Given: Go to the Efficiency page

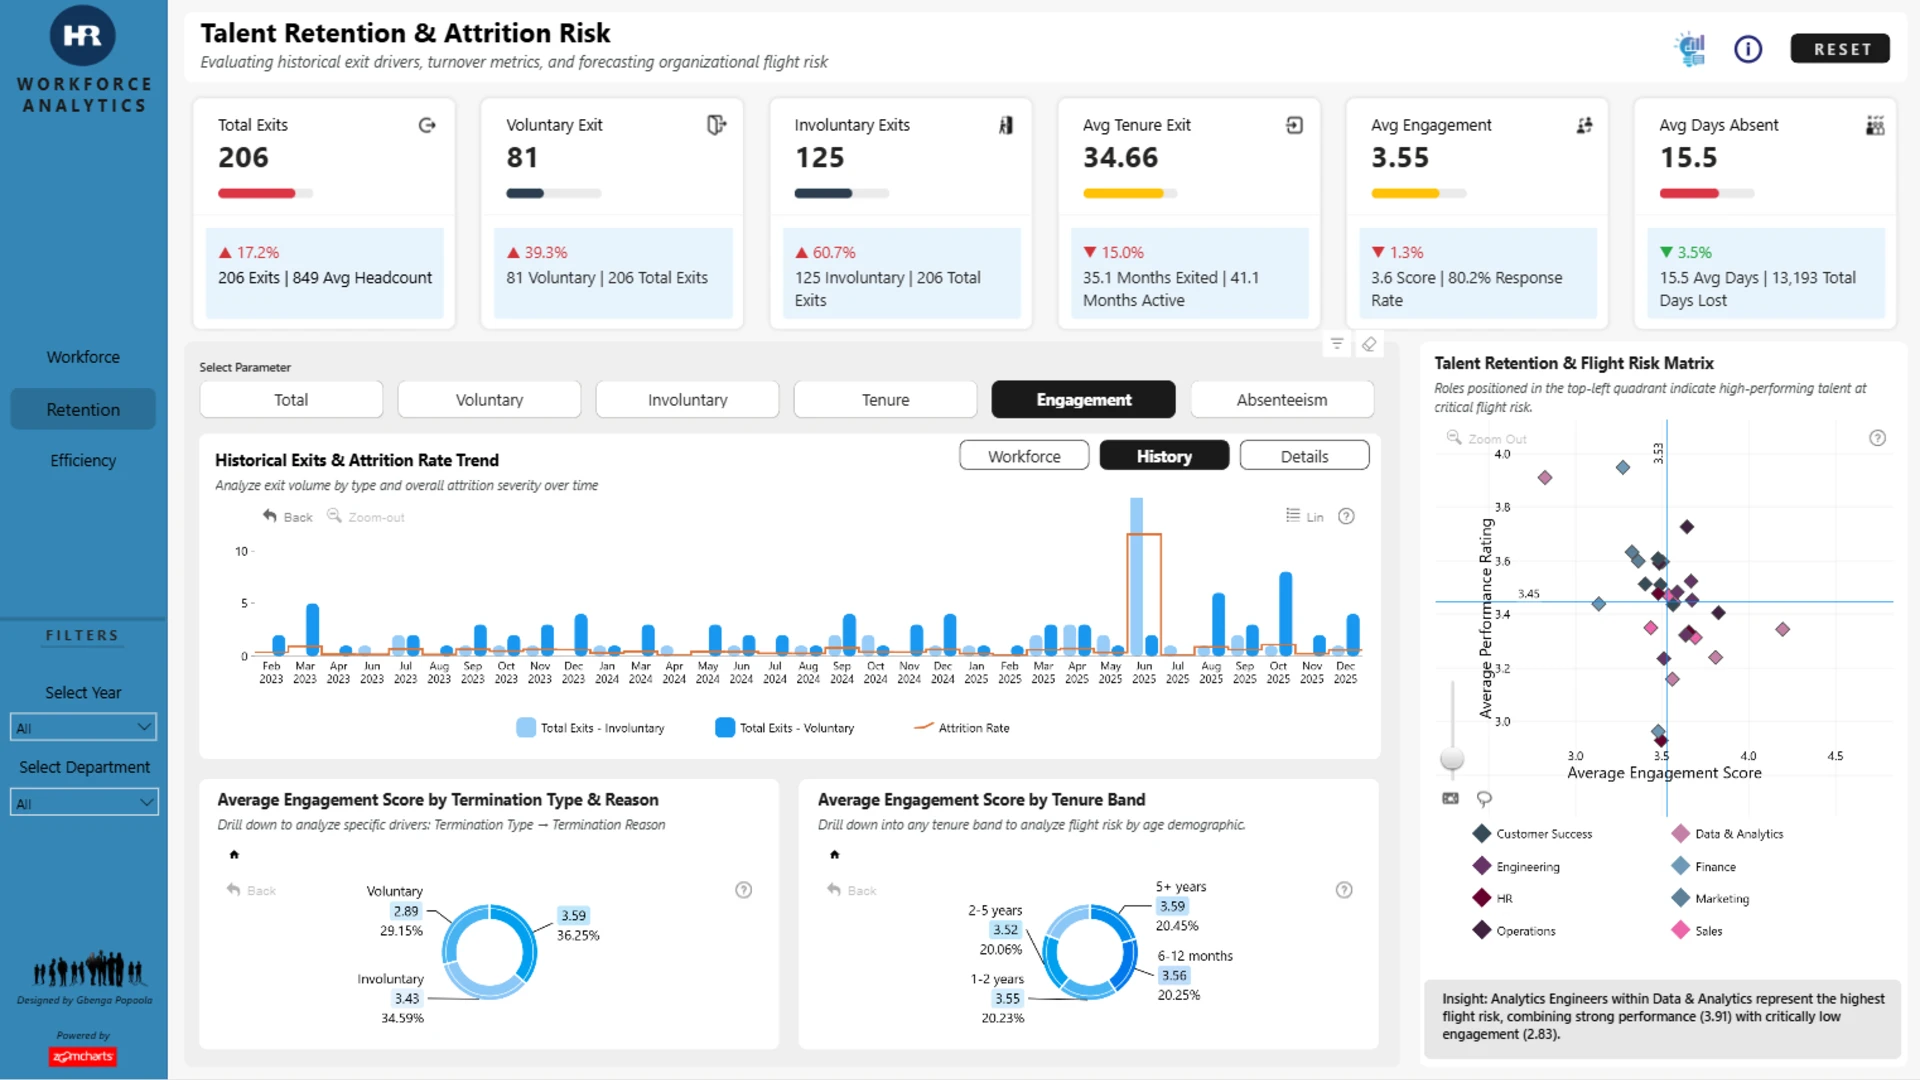Looking at the screenshot, I should click(83, 460).
